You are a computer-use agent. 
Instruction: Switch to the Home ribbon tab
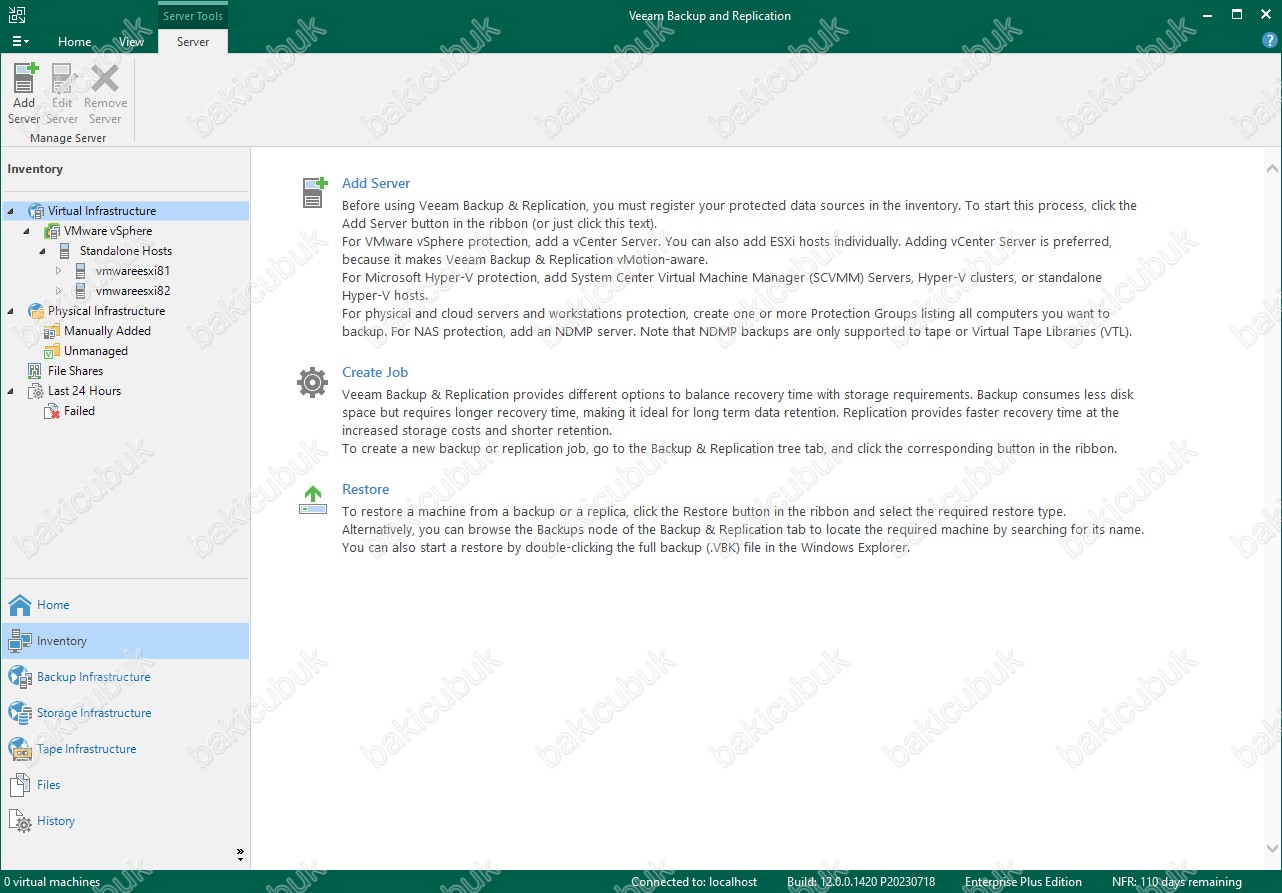click(x=75, y=42)
